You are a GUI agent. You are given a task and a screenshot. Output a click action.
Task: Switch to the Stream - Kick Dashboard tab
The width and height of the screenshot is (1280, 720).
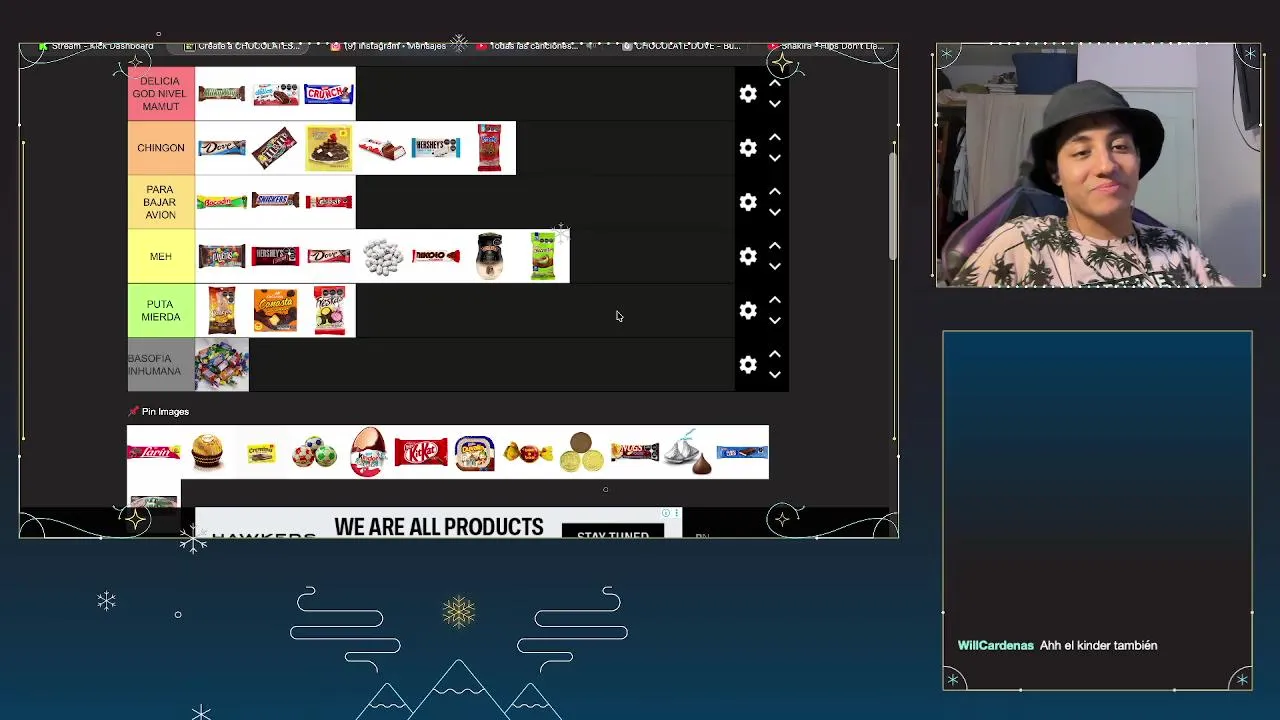97,46
